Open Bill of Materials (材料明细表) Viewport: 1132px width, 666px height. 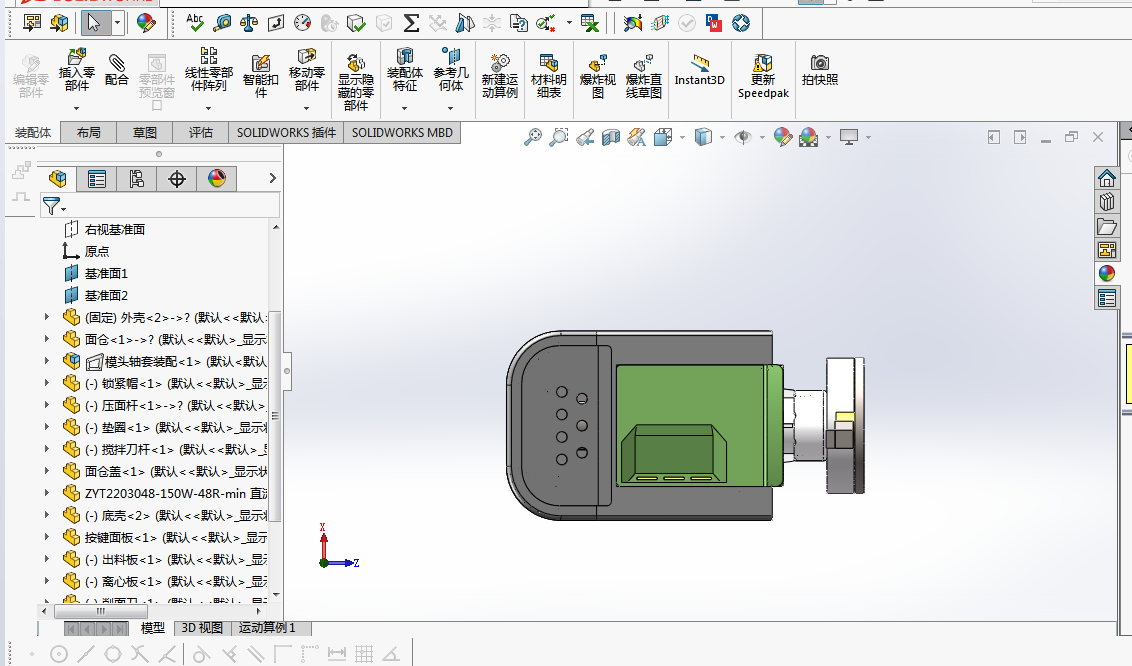549,76
